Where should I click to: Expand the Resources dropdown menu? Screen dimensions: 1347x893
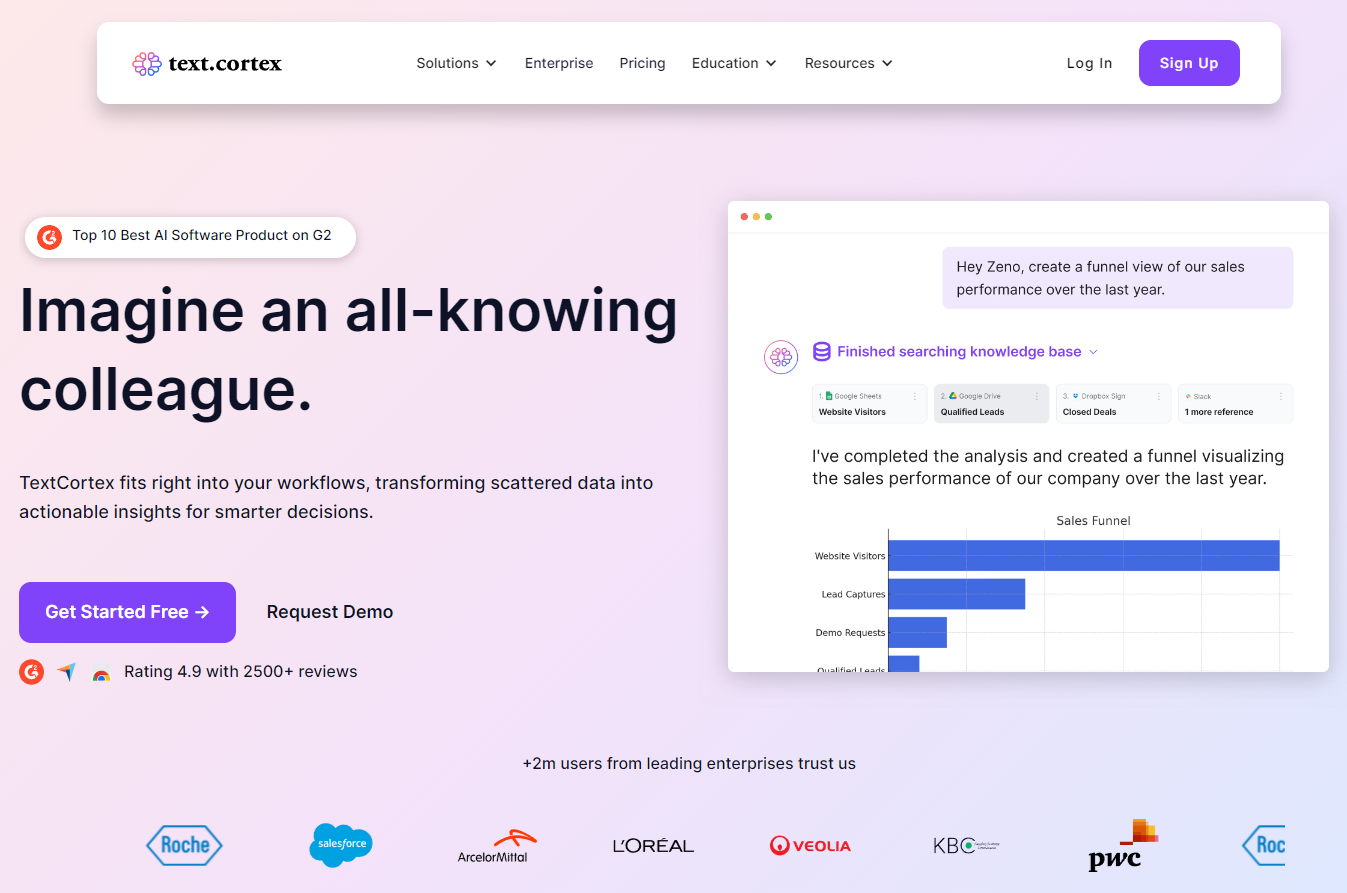848,63
